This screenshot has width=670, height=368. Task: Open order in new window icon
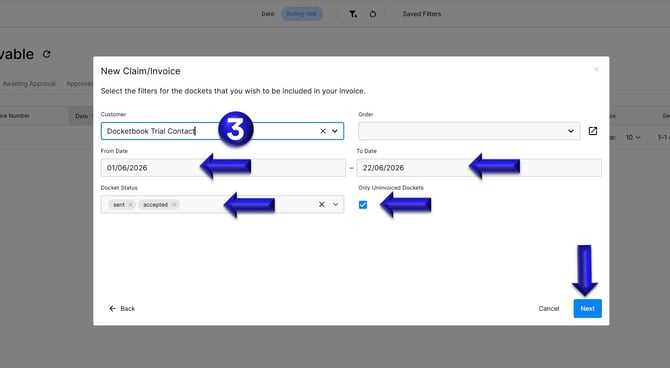tap(593, 131)
